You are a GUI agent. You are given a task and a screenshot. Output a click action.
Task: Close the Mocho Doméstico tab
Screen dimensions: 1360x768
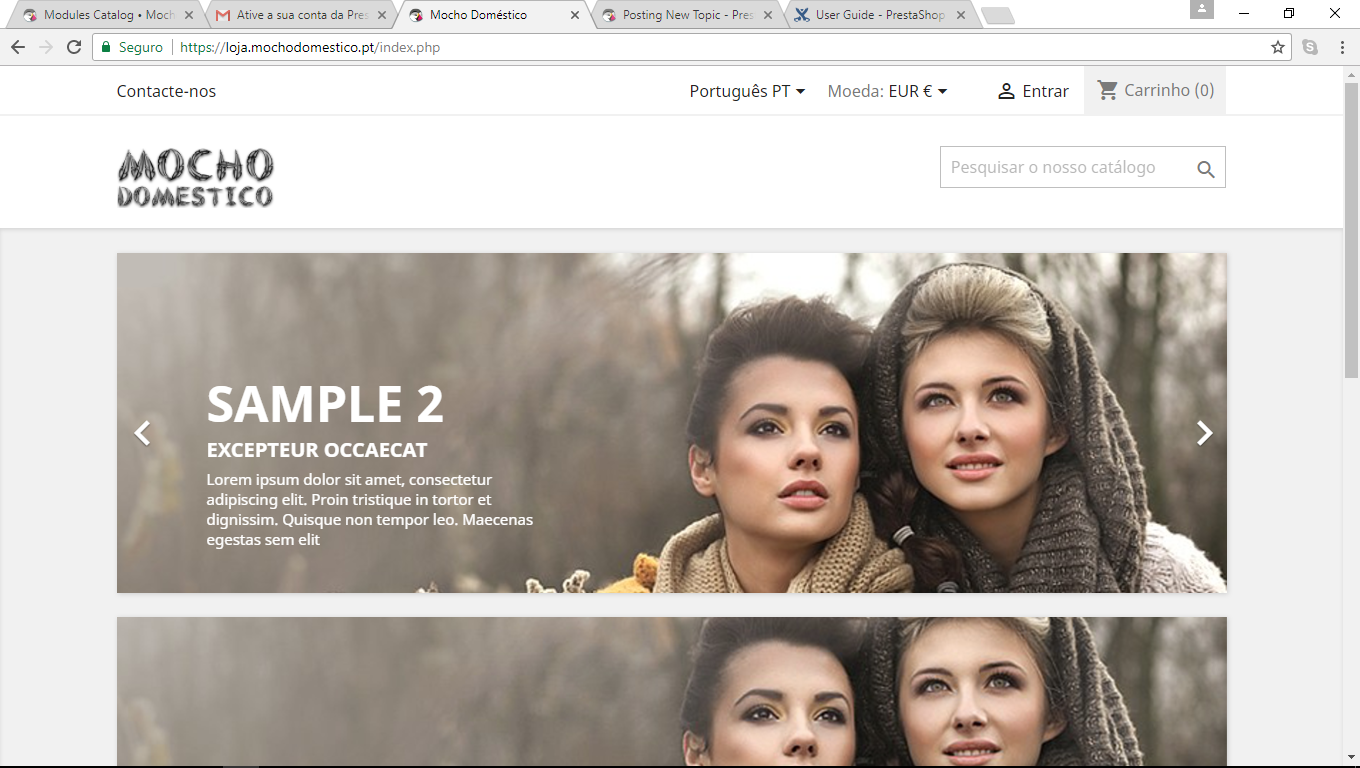(575, 15)
